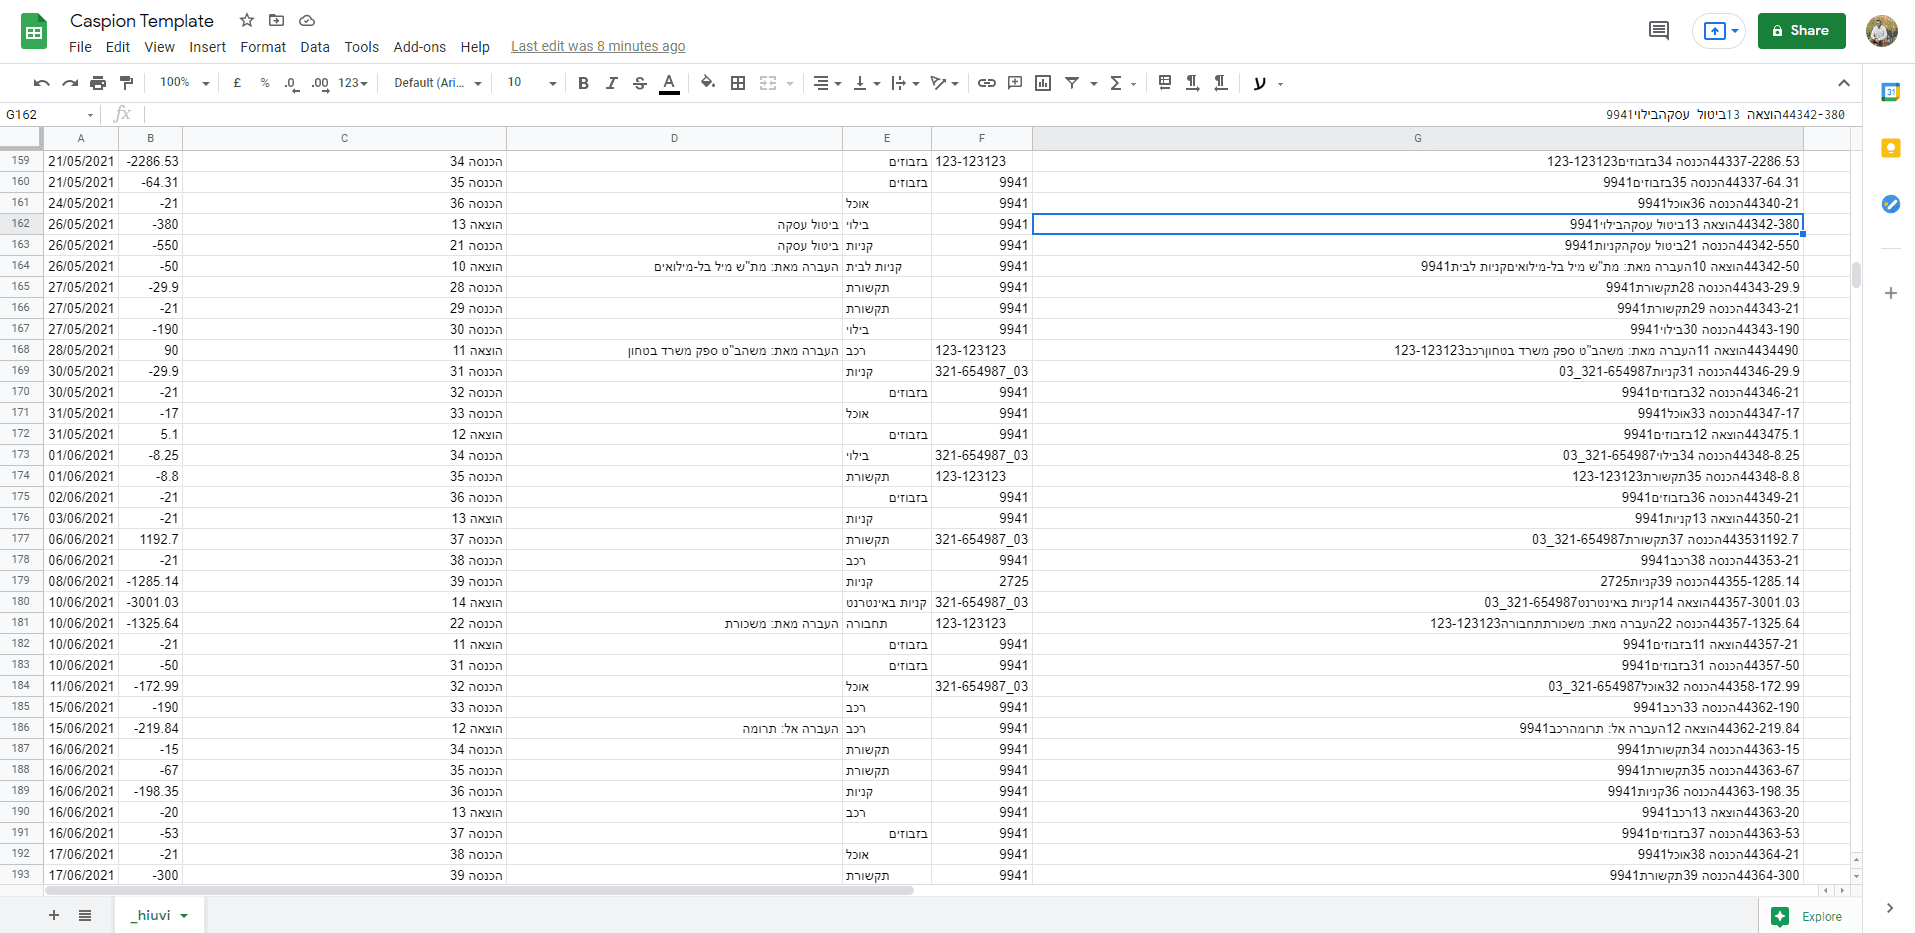Open zoom 100% dropdown
This screenshot has width=1915, height=933.
(x=184, y=83)
